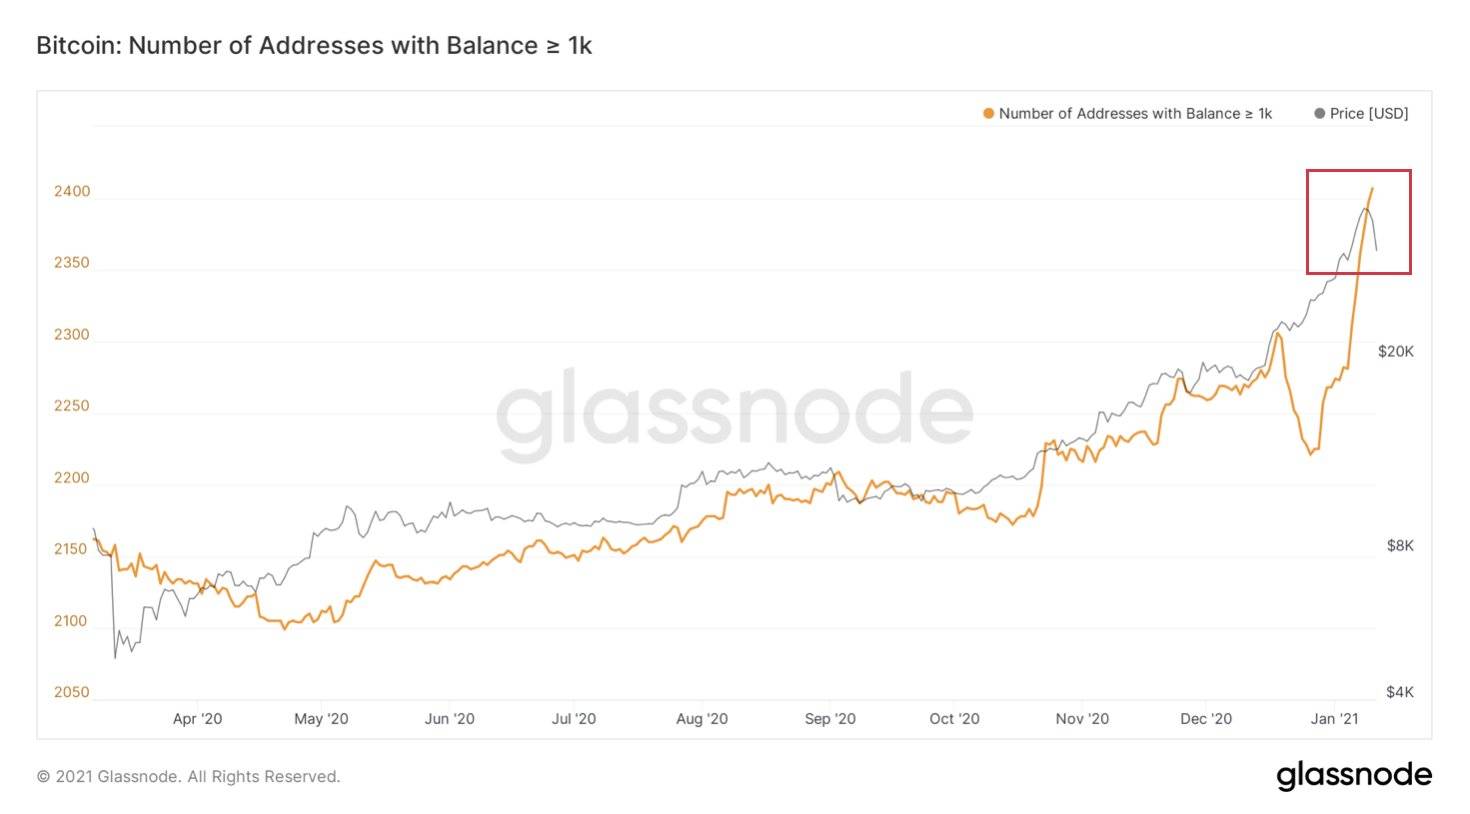Select the Dec '20 x-axis label

(1206, 719)
